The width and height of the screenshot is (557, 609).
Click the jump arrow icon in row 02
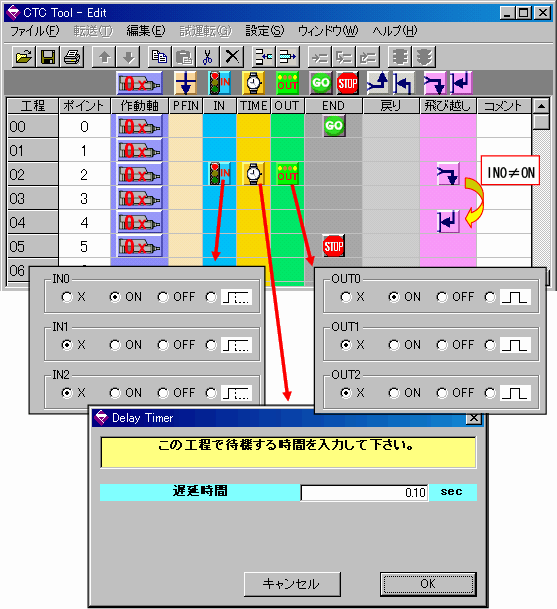coord(447,174)
